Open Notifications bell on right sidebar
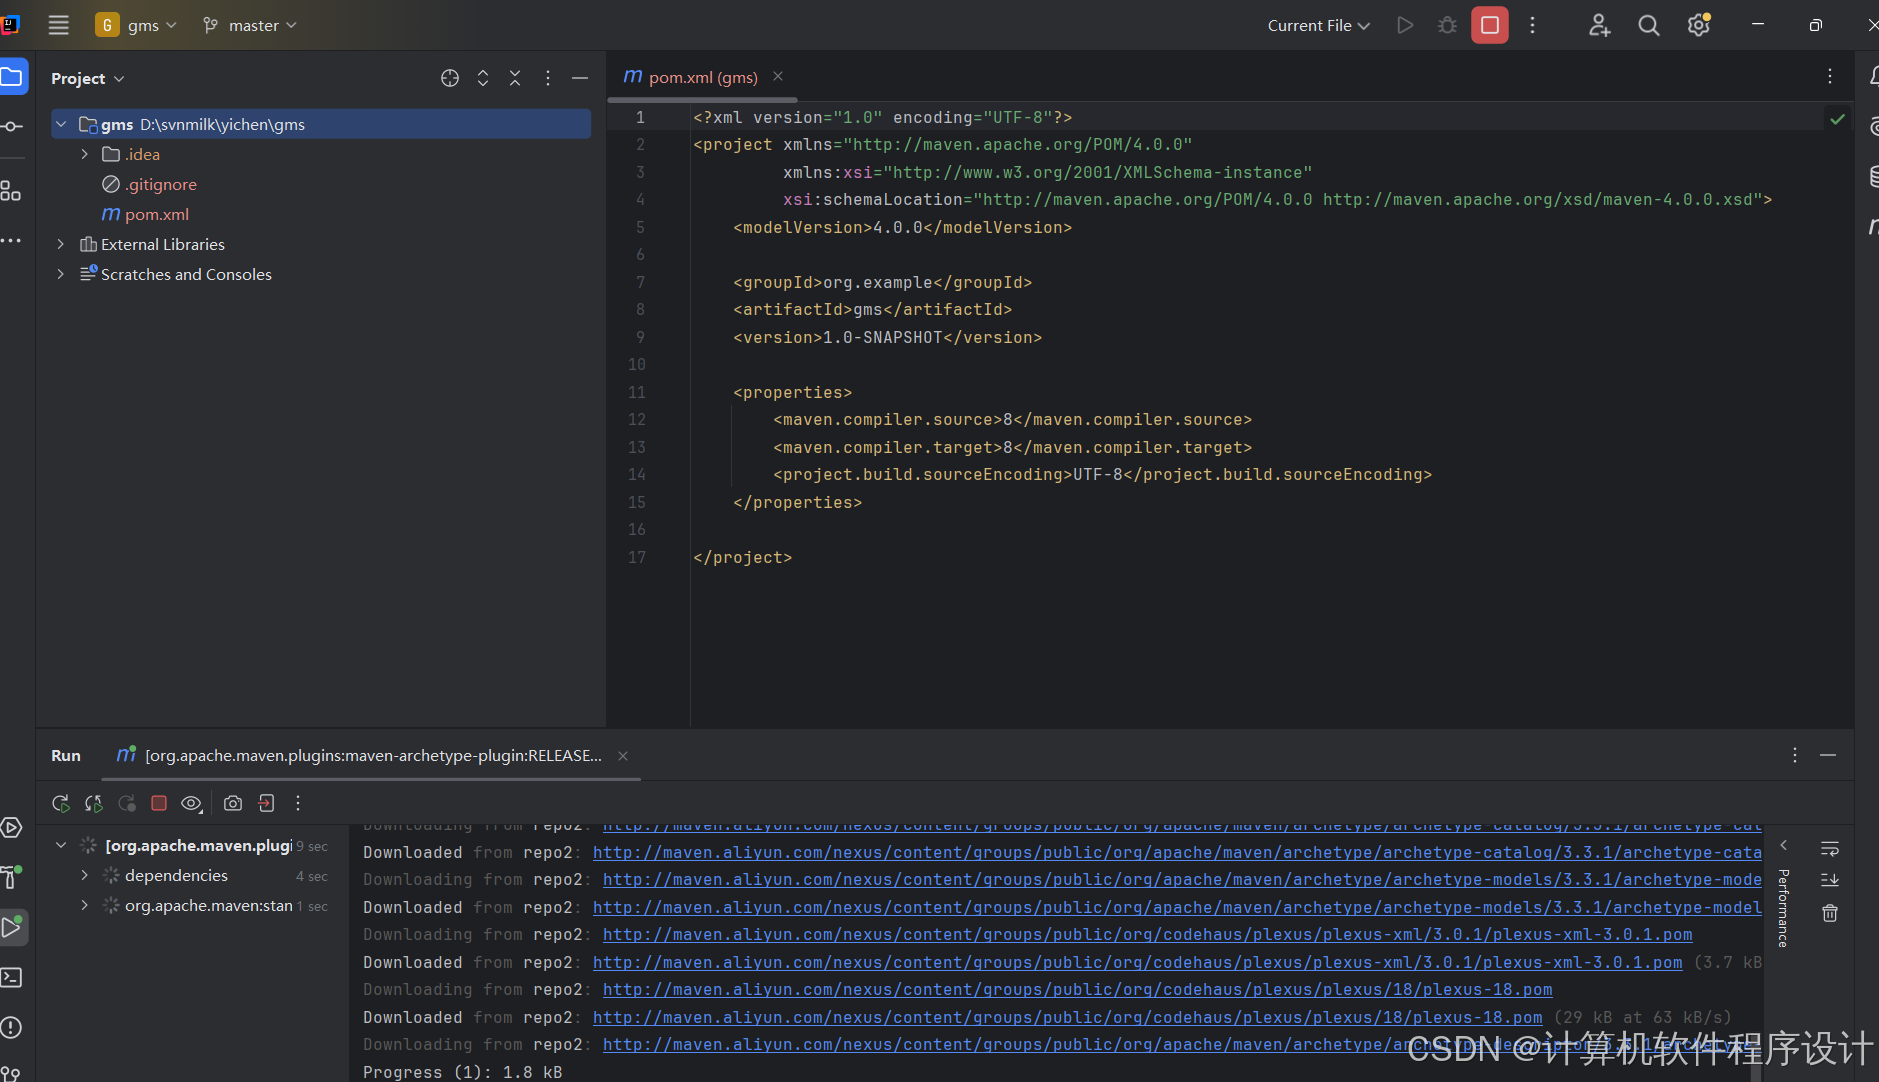This screenshot has width=1879, height=1082. click(x=1873, y=76)
